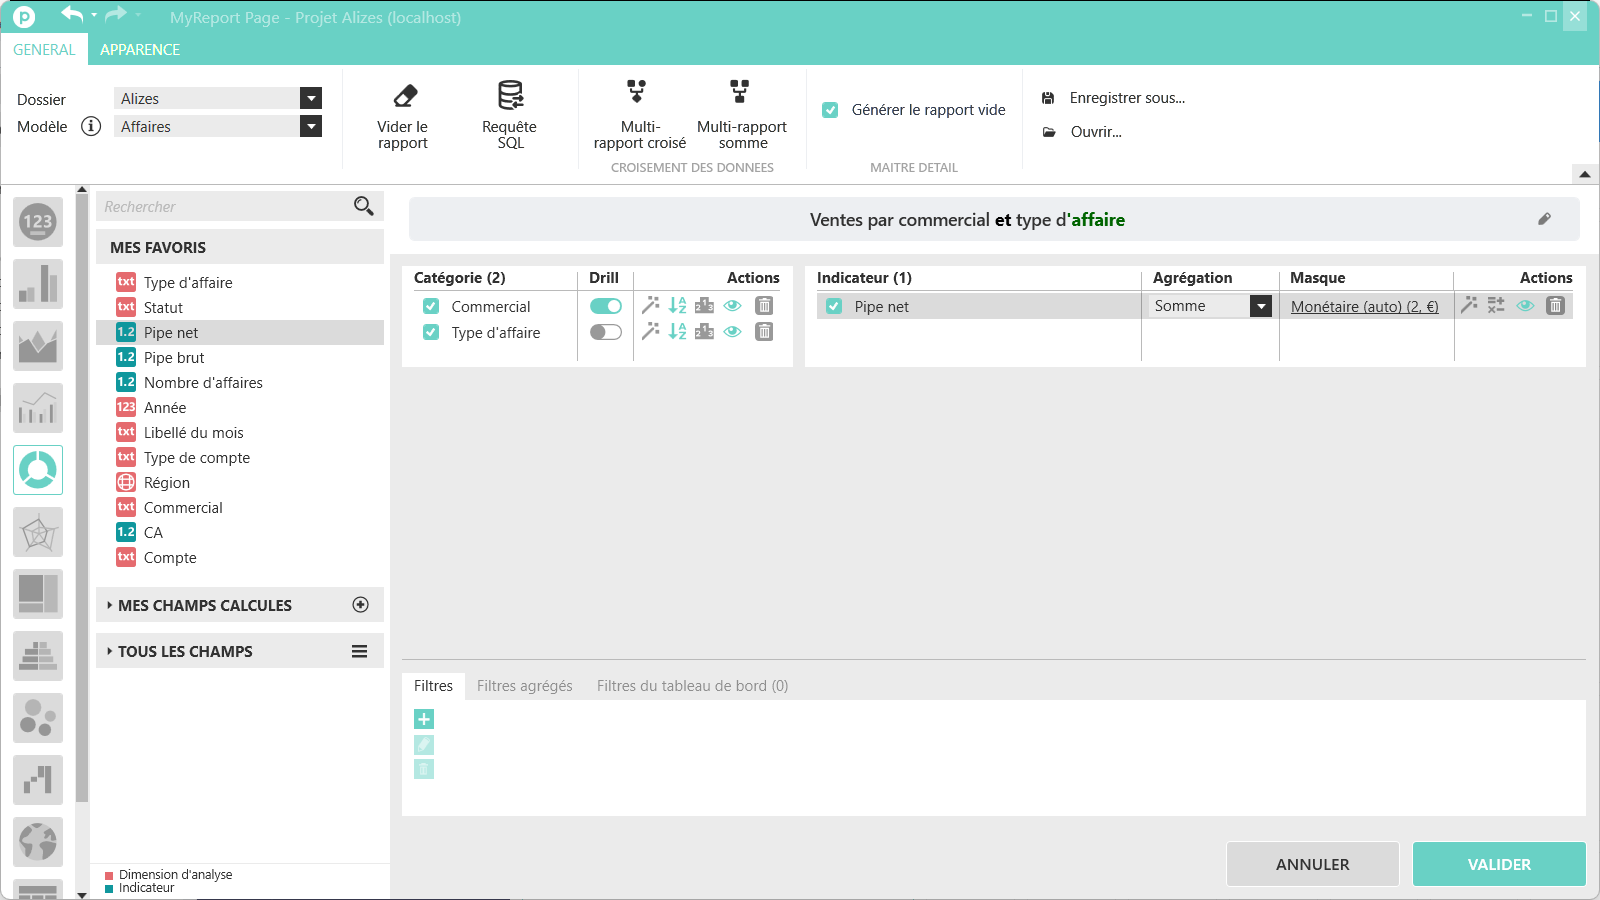Add a new filter with plus icon

point(424,719)
